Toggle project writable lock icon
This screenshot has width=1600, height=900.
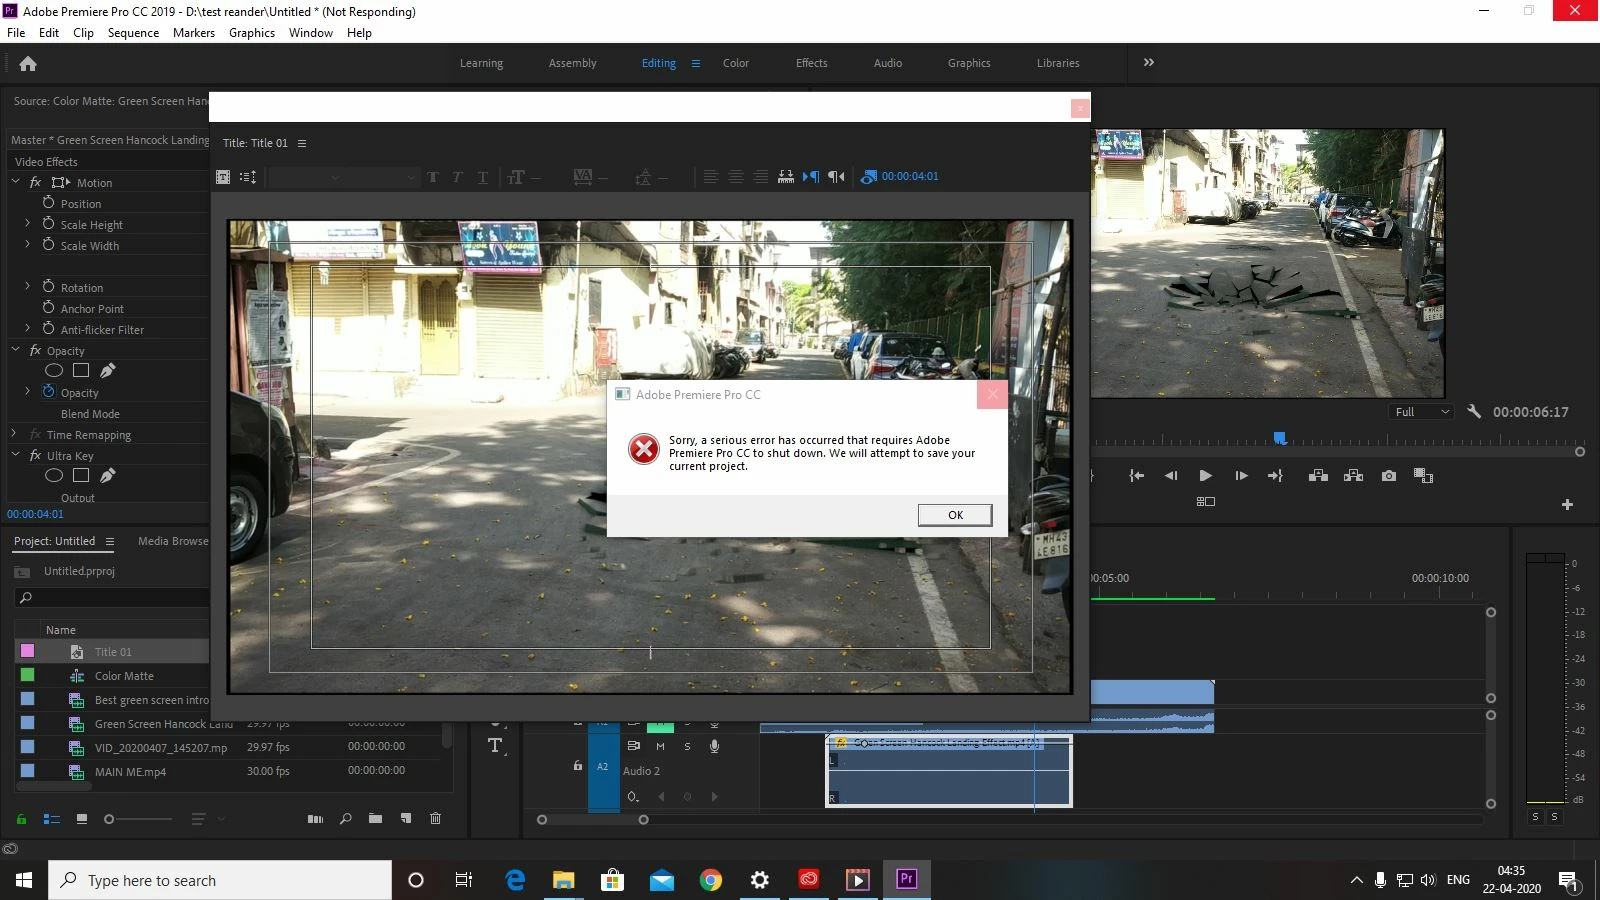tap(21, 819)
